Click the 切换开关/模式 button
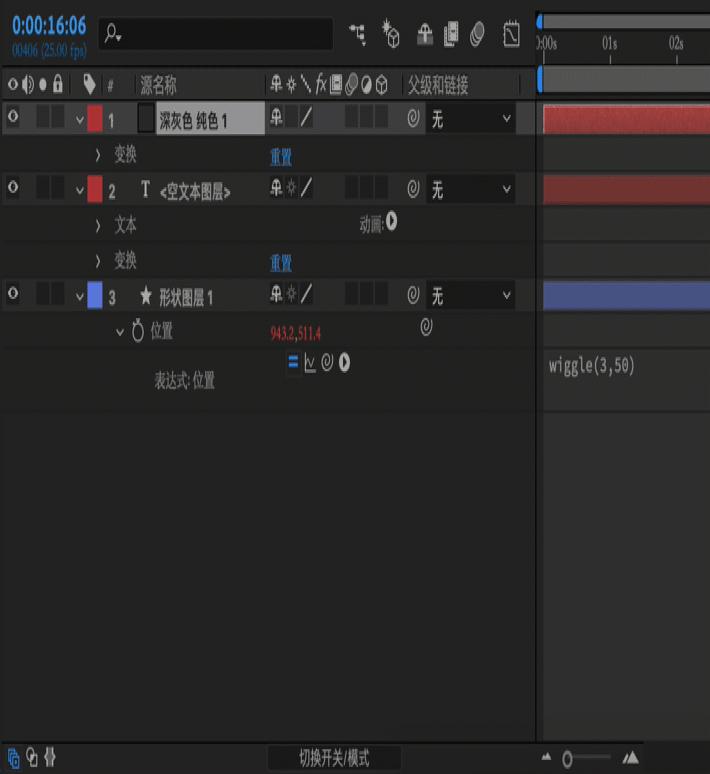The image size is (710, 774). [334, 758]
